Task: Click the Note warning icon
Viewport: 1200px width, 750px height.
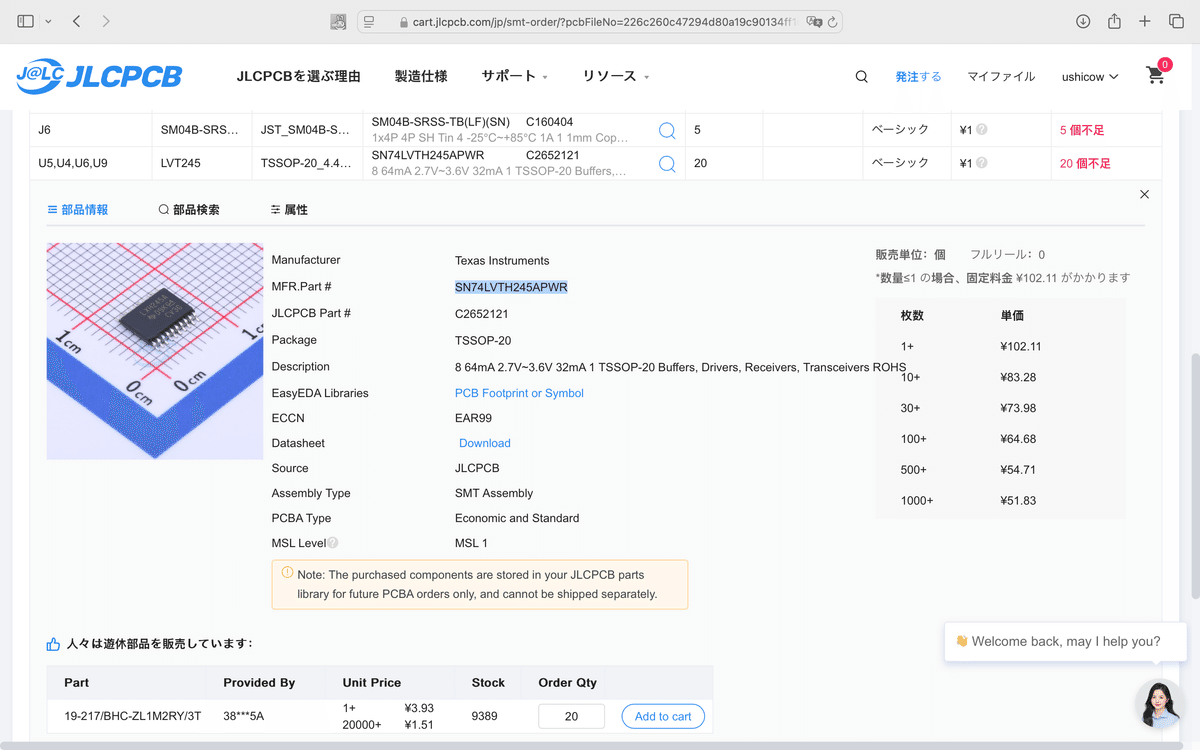Action: [287, 573]
